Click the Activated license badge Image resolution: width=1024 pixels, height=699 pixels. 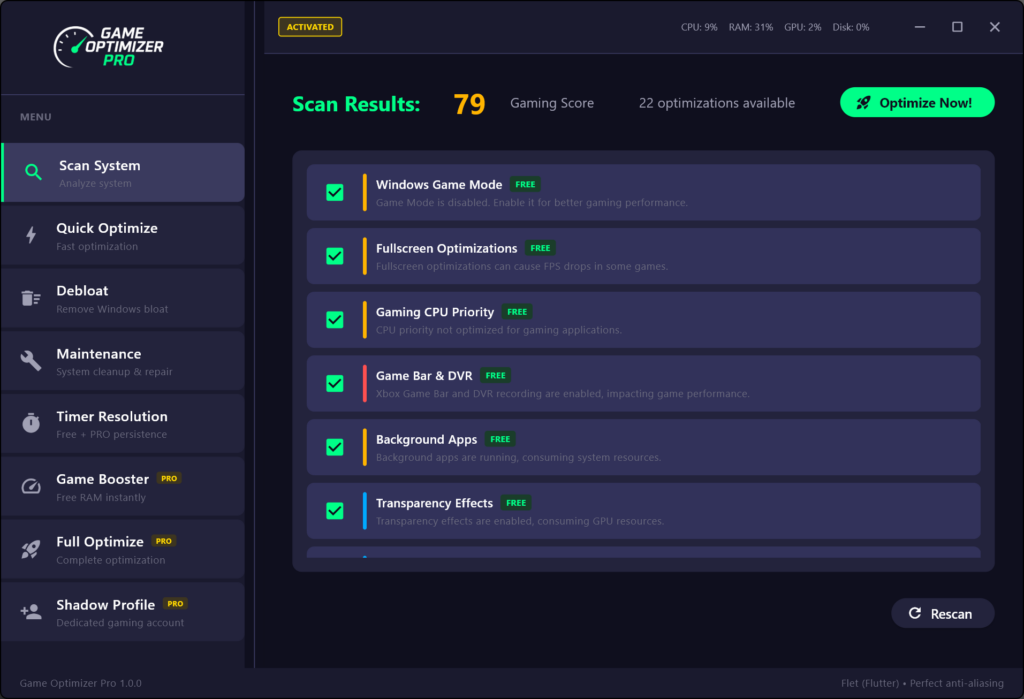point(310,27)
